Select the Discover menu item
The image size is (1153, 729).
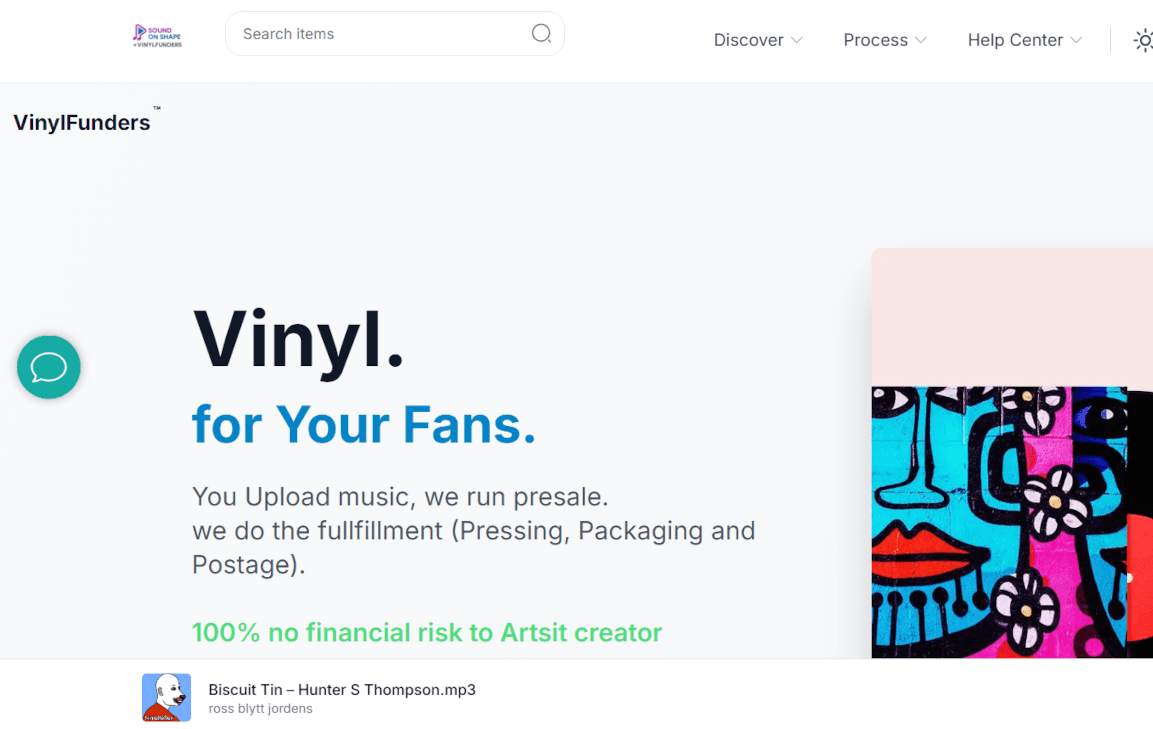(x=748, y=40)
